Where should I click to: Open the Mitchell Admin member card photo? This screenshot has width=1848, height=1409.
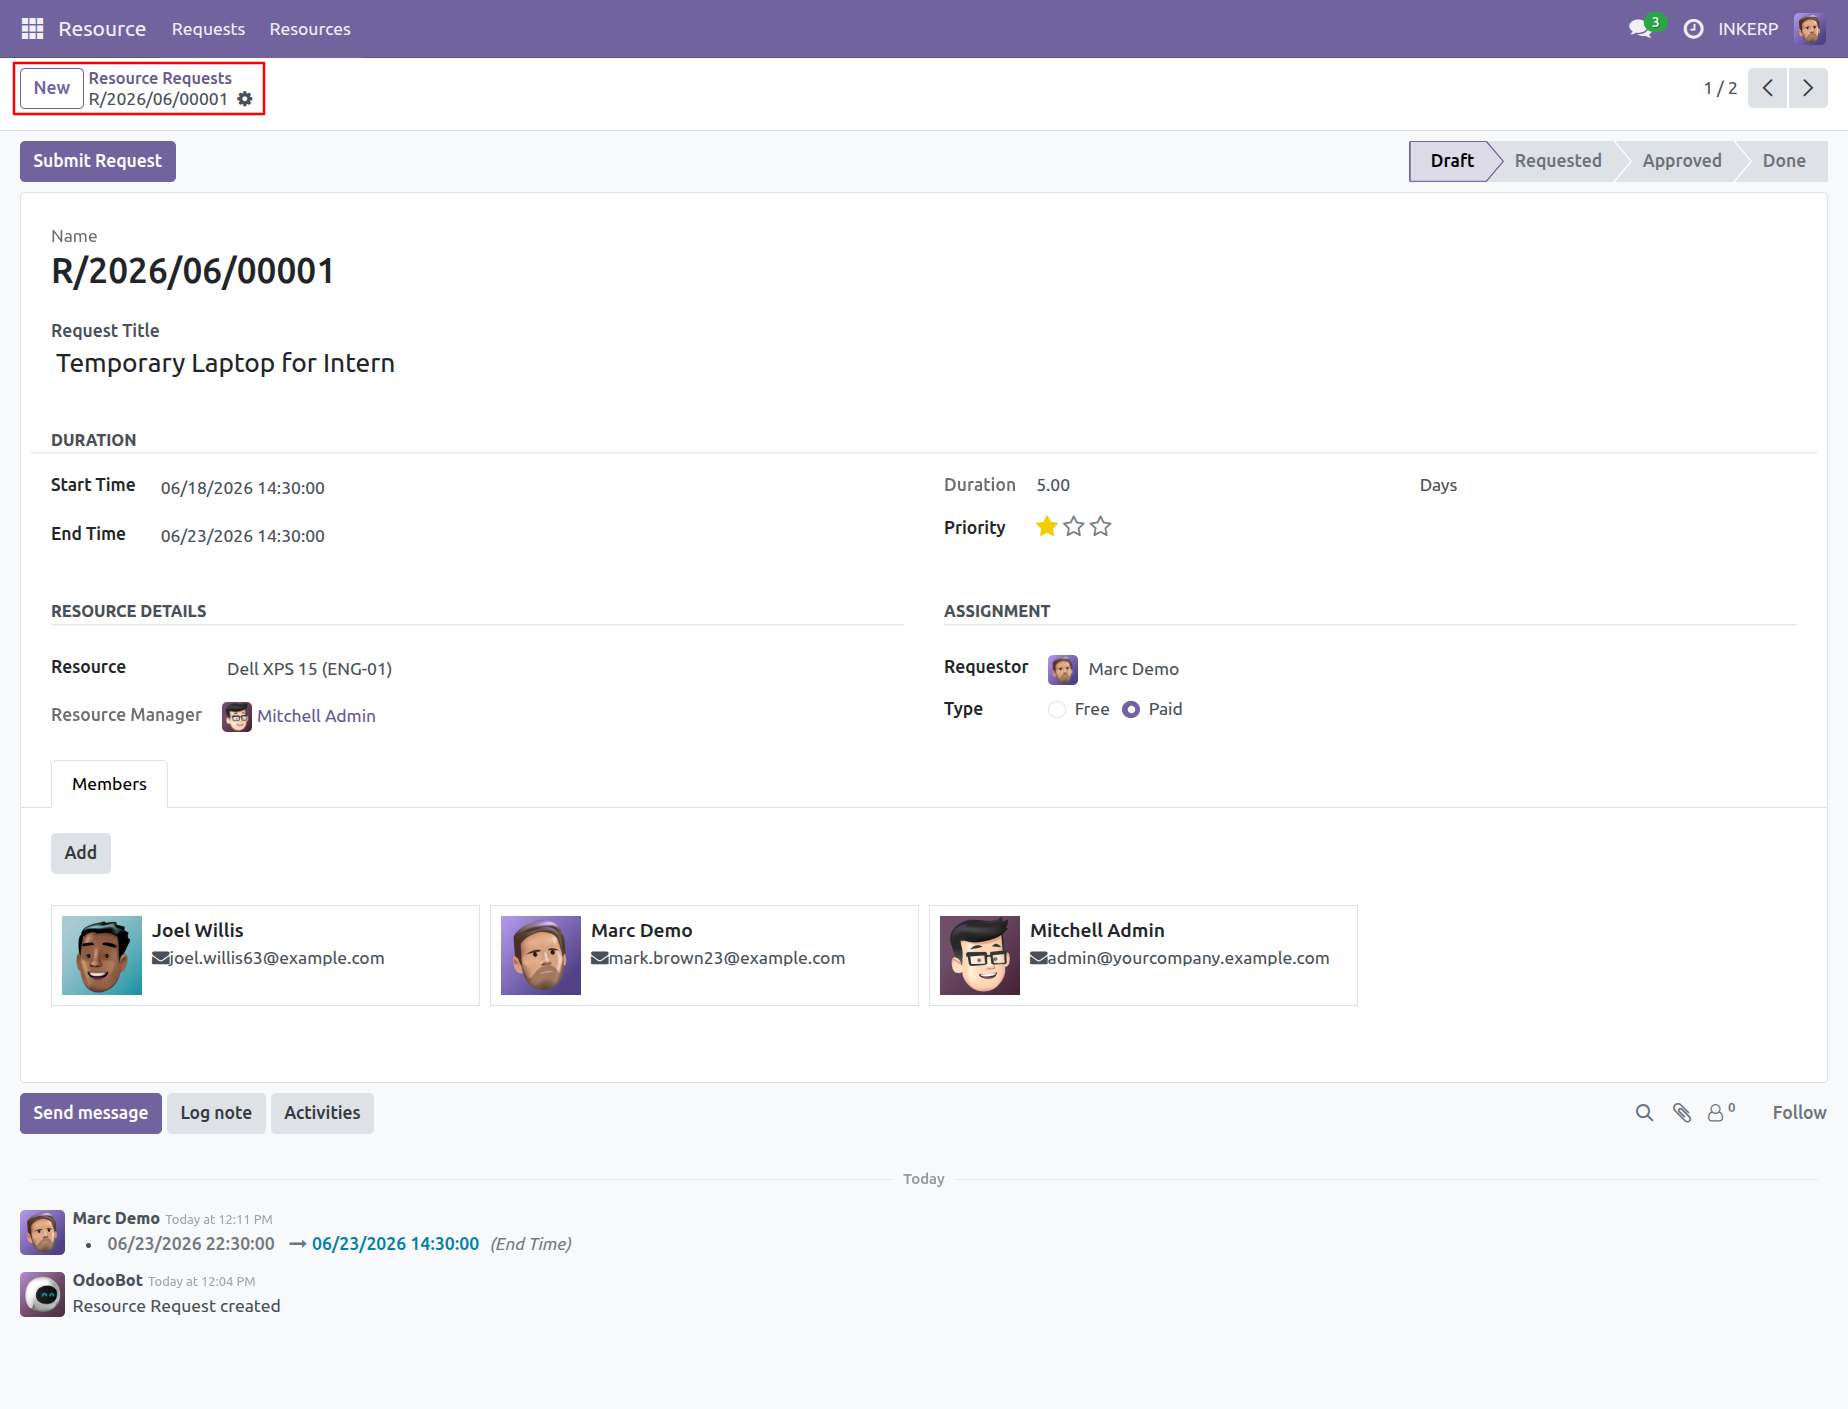click(x=980, y=955)
